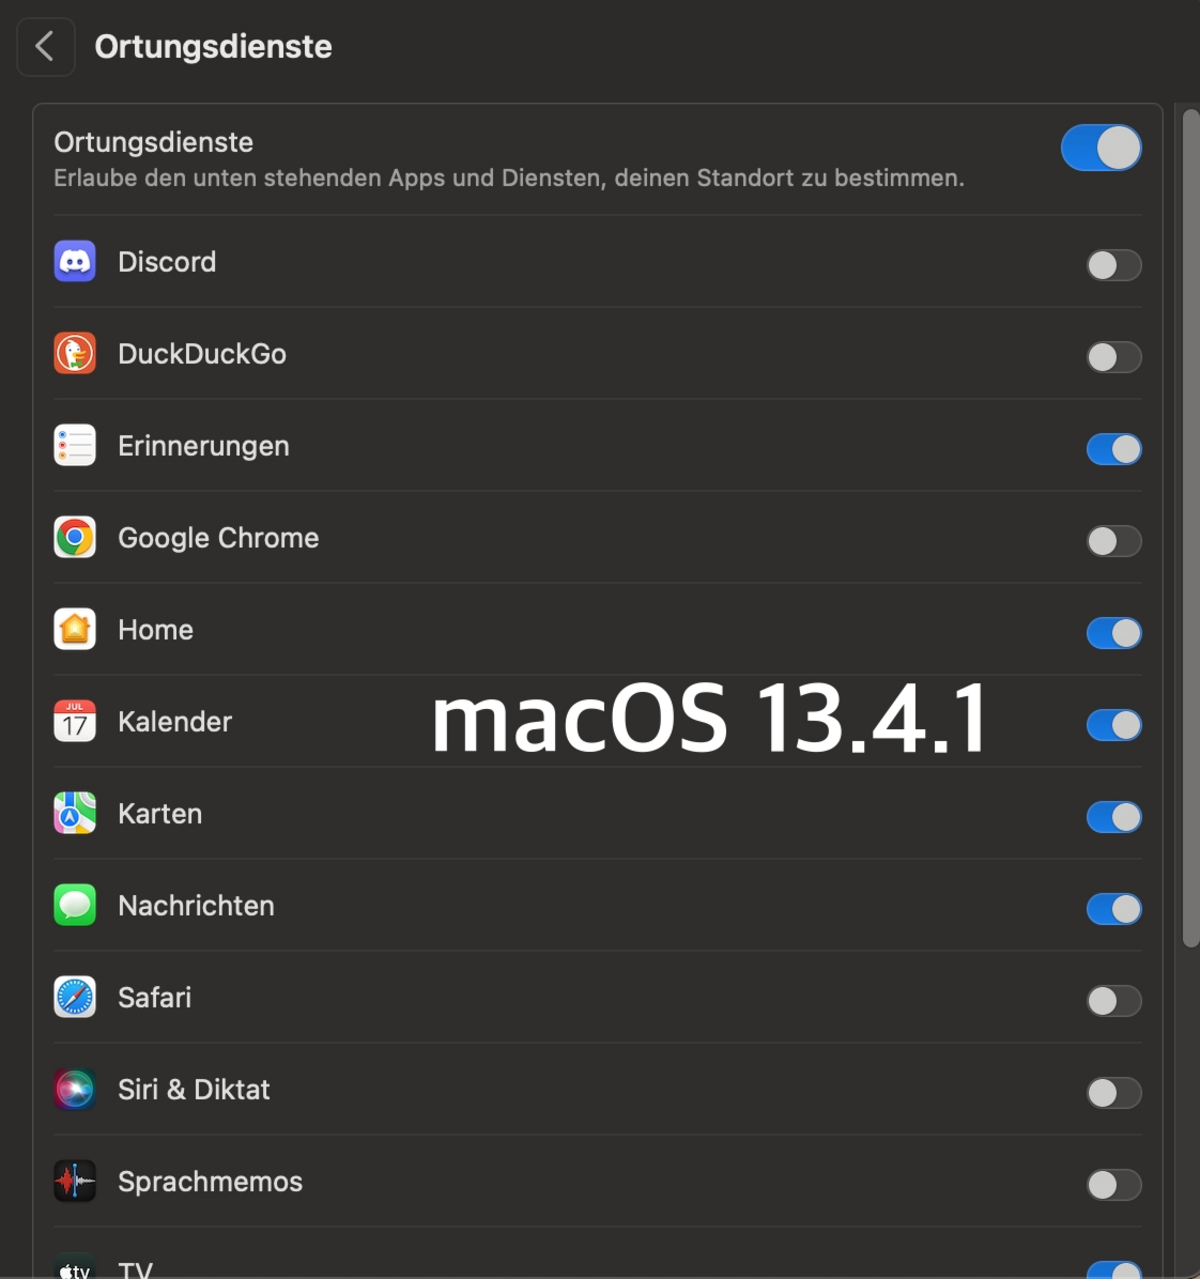
Task: Select the Nachrichten label text
Action: (196, 906)
